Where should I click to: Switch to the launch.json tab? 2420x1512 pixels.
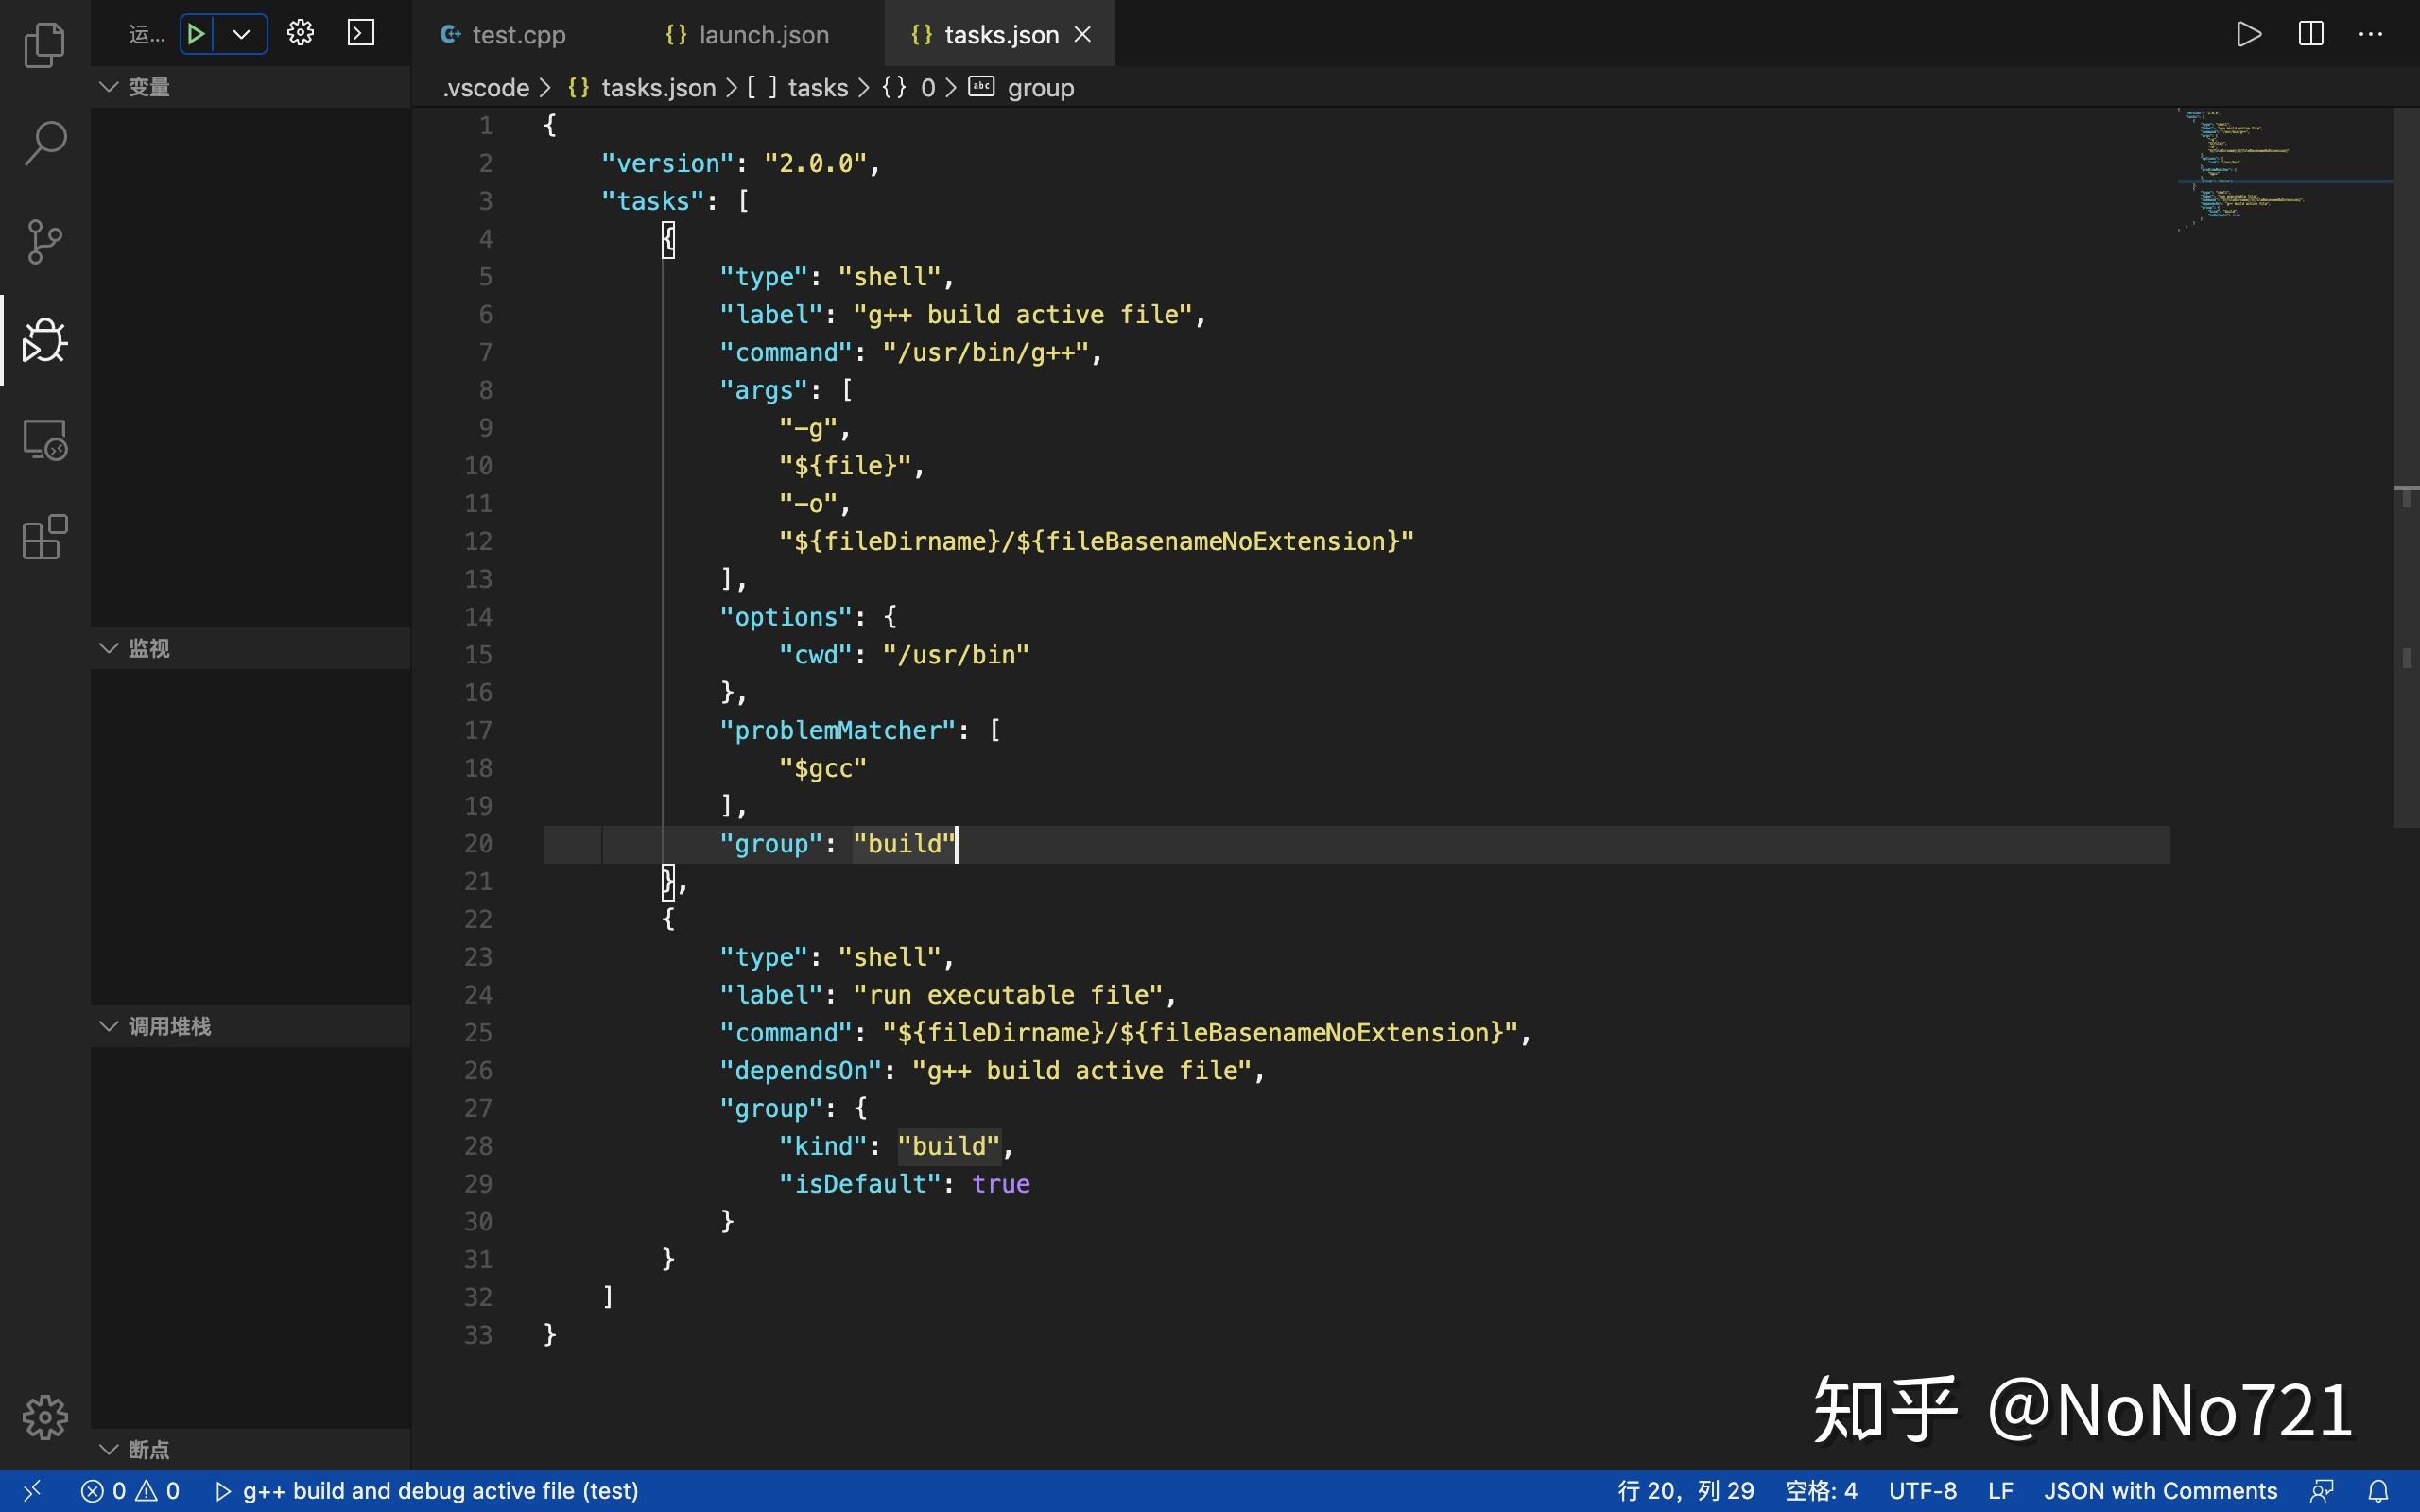click(763, 33)
